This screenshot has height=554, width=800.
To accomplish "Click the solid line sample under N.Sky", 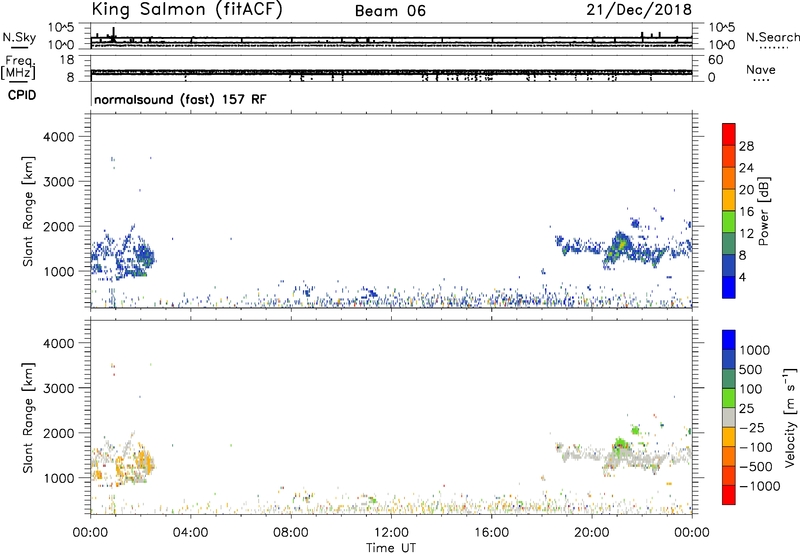I will [19, 48].
